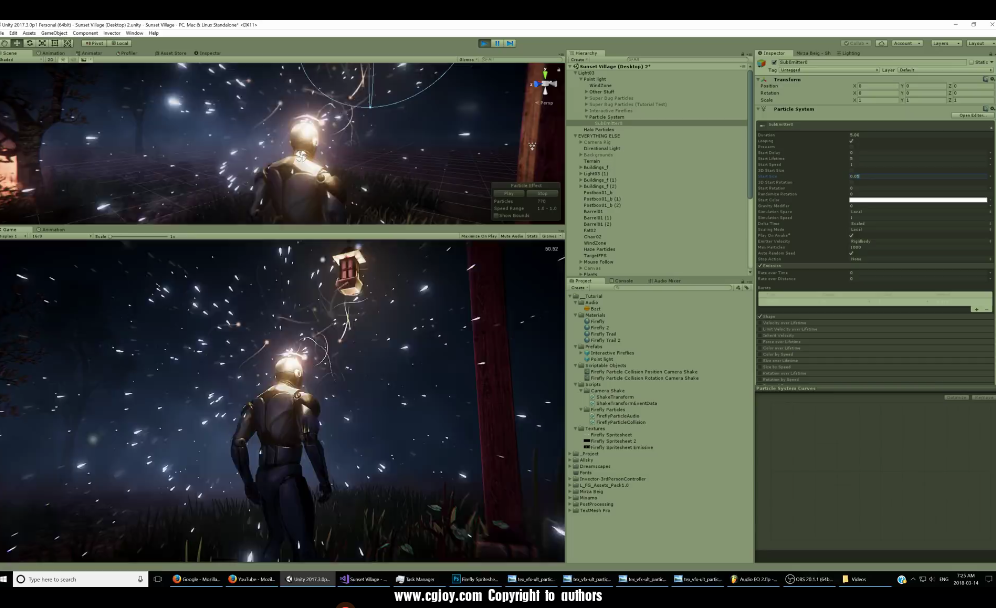Toggle the Auto Random Seed checkbox
Image resolution: width=996 pixels, height=608 pixels.
tap(852, 253)
